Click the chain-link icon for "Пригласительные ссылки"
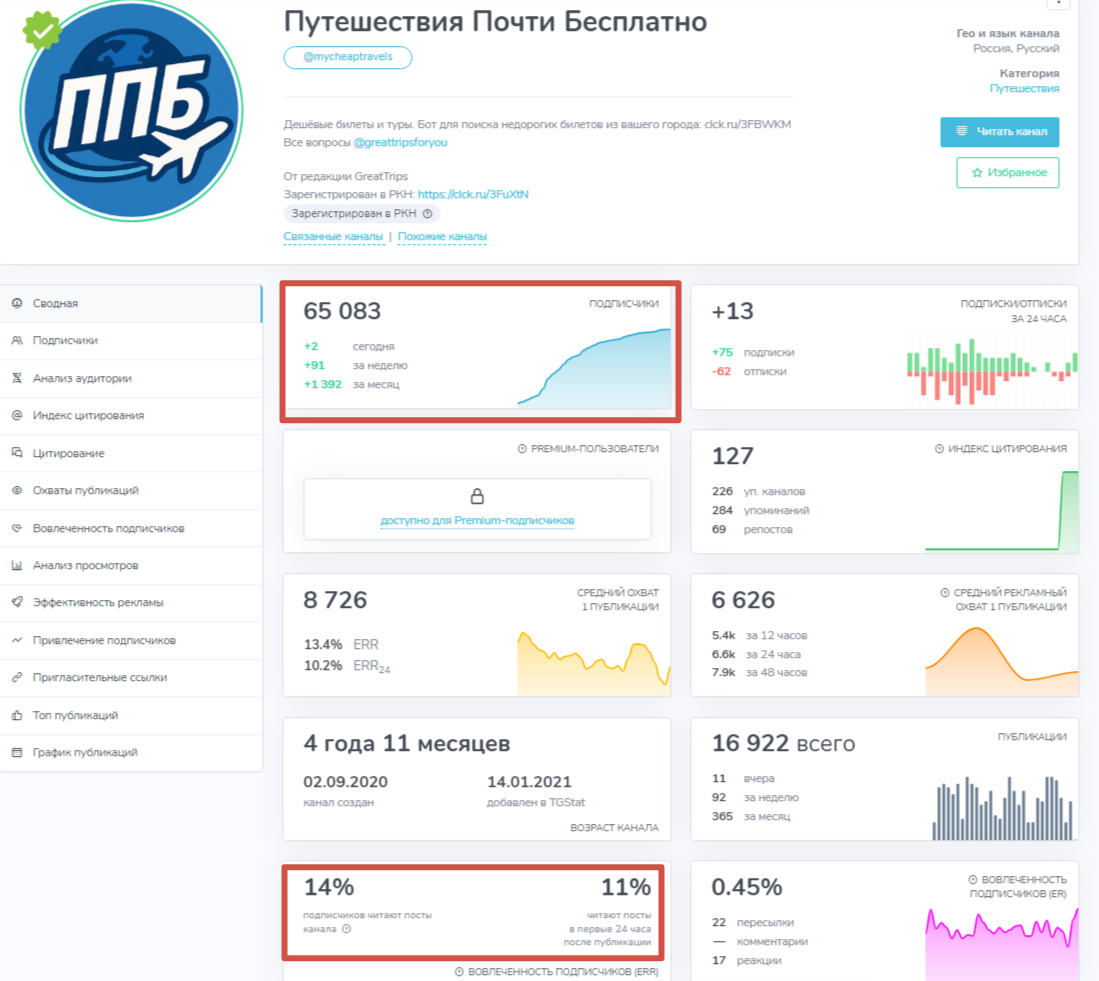Image resolution: width=1099 pixels, height=981 pixels. pyautogui.click(x=17, y=678)
